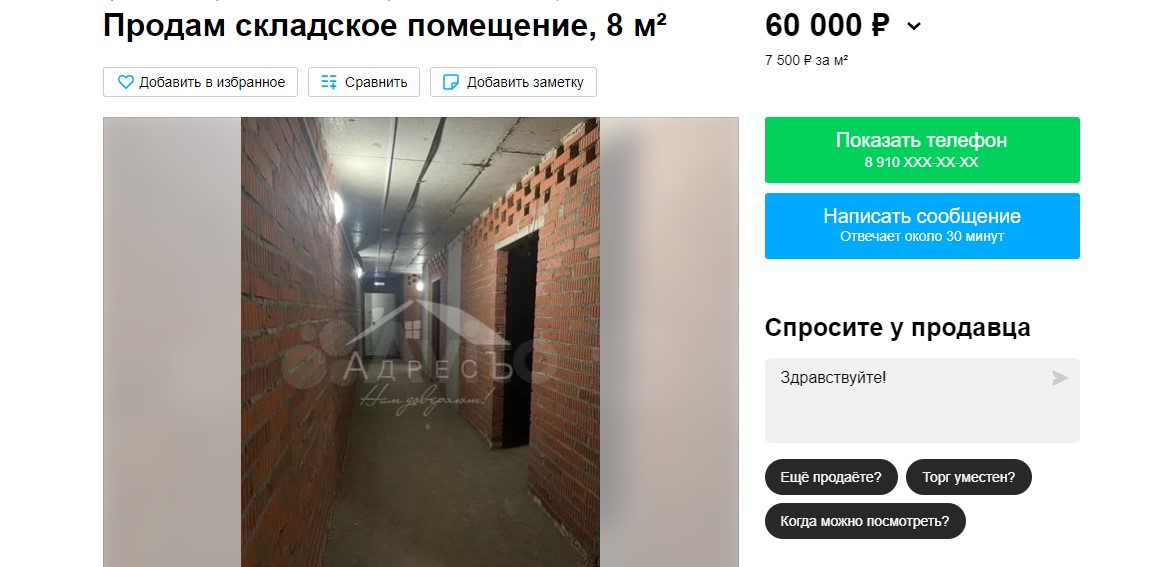Image resolution: width=1159 pixels, height=567 pixels.
Task: Open the brick corridor photo
Action: [x=420, y=342]
